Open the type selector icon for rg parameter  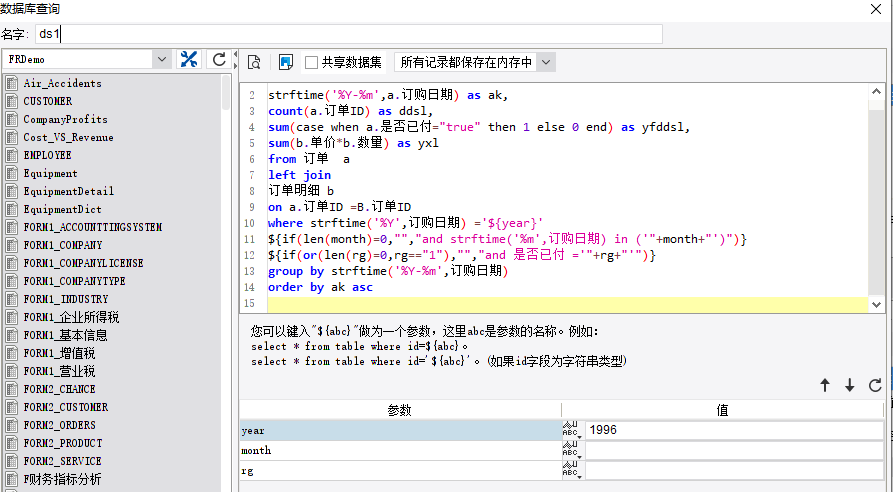pos(572,471)
